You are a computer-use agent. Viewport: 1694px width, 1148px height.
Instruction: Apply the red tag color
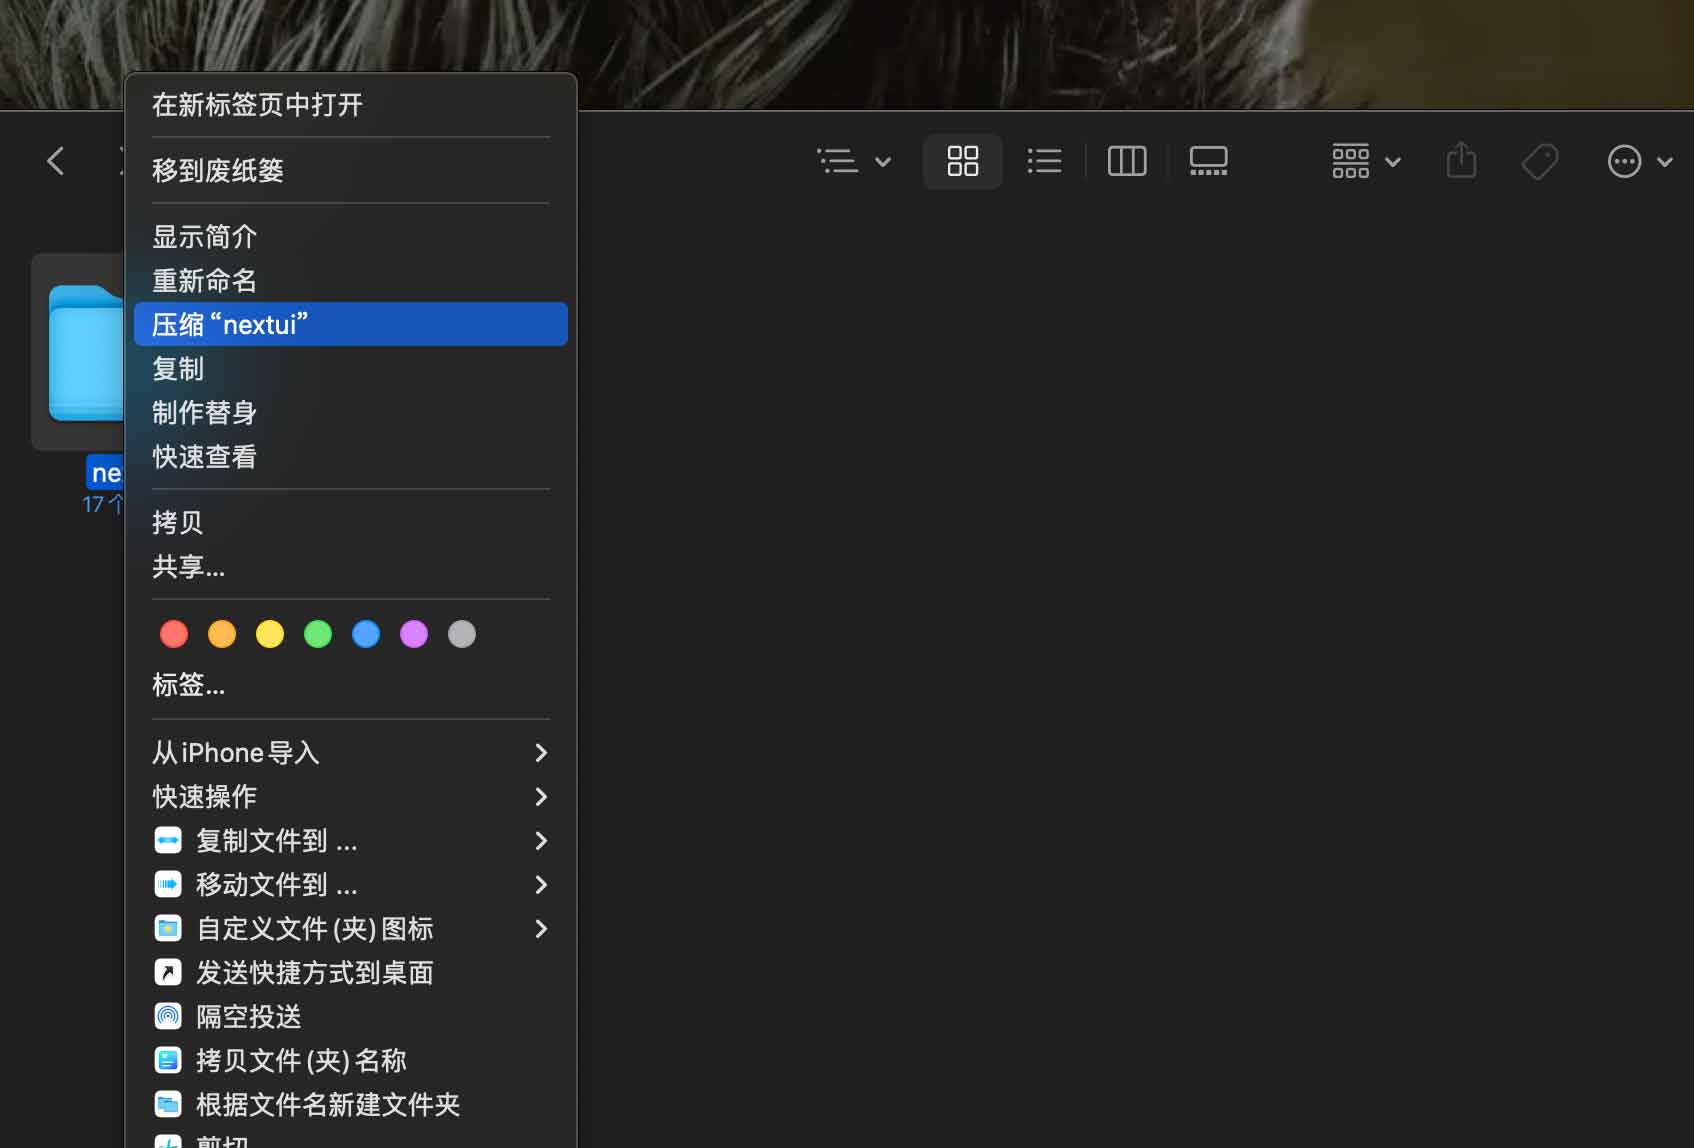point(174,634)
